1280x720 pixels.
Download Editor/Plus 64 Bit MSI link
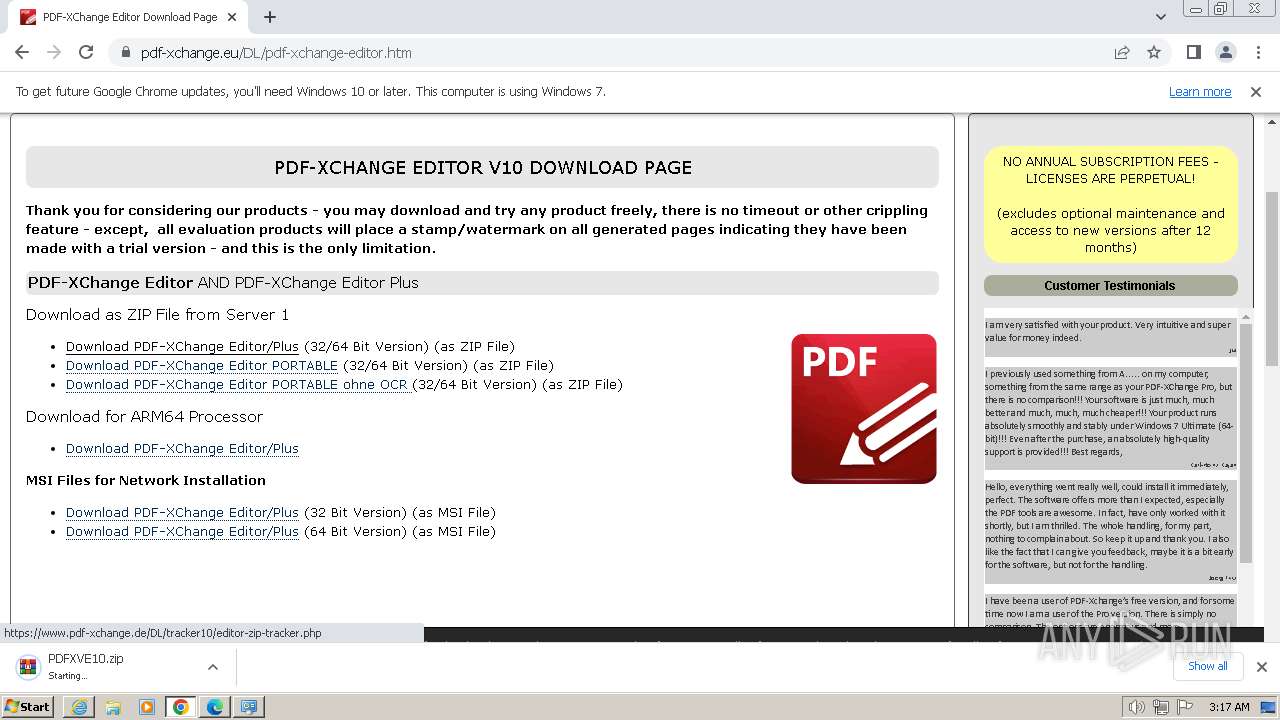click(x=182, y=531)
